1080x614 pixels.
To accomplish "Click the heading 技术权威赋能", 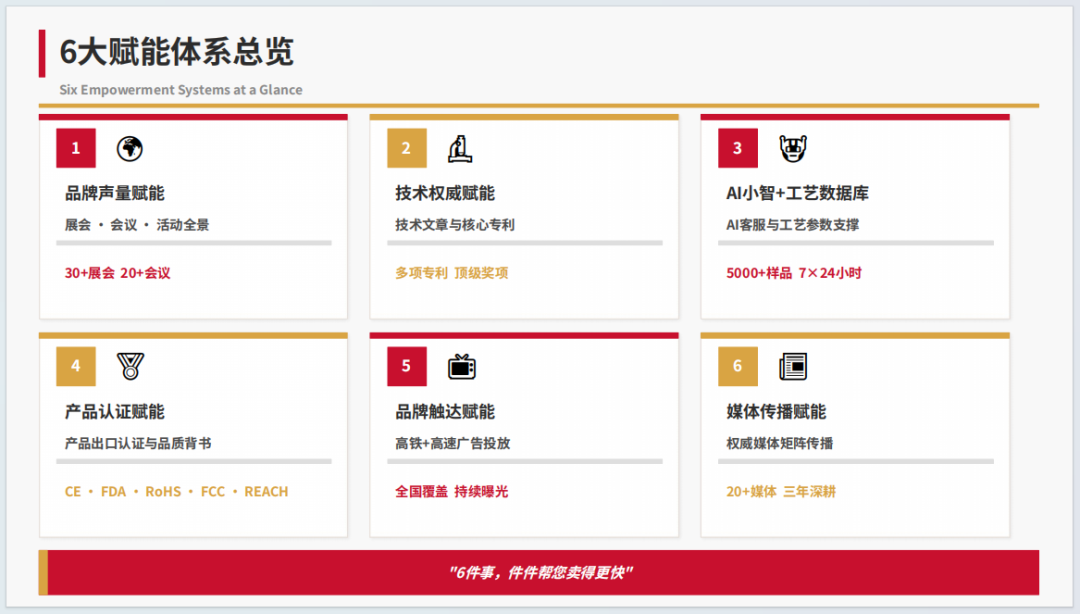I will point(445,194).
